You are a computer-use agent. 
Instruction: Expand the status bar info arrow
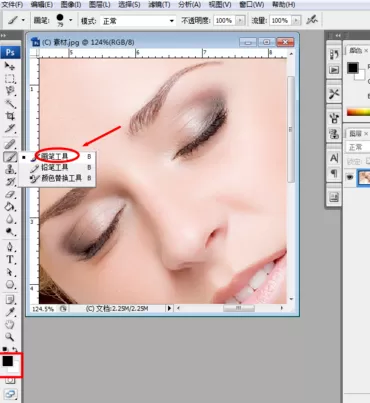[x=169, y=308]
